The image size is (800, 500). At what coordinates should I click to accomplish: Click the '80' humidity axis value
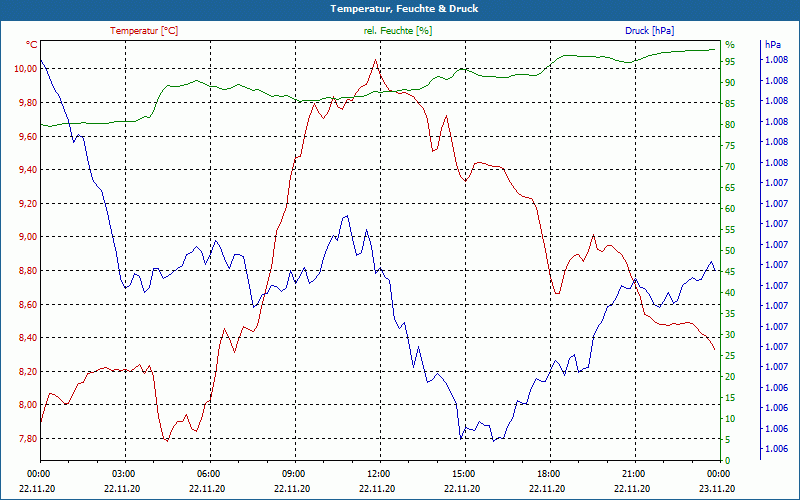click(730, 124)
